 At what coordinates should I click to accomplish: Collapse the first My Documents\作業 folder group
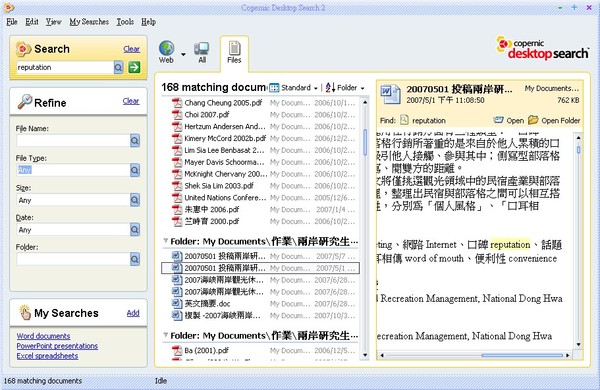click(166, 241)
